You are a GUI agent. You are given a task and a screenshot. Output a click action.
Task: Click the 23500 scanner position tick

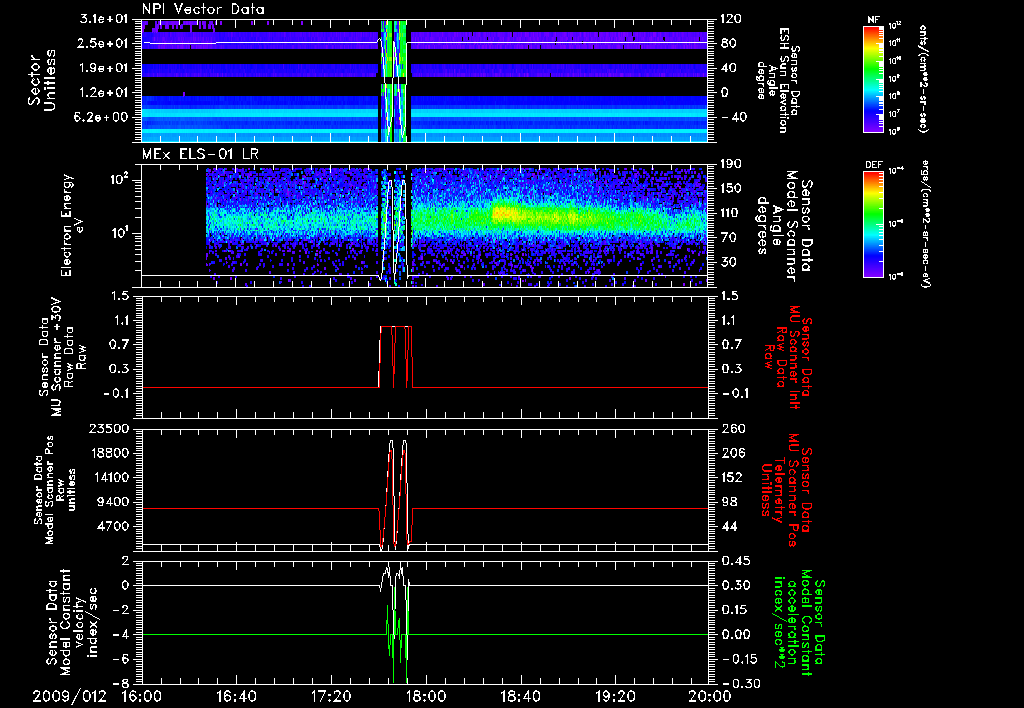click(110, 429)
